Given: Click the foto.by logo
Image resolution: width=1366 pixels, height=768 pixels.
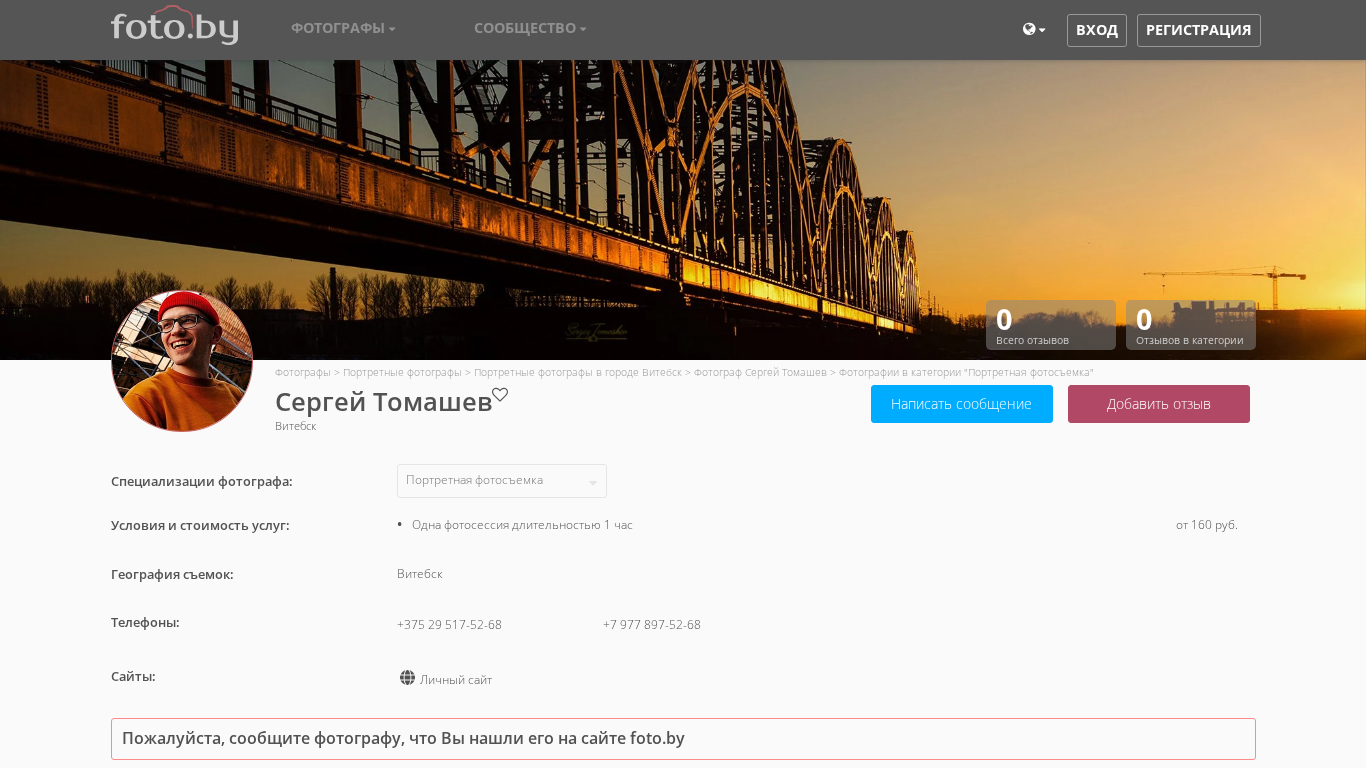Looking at the screenshot, I should click(x=174, y=26).
